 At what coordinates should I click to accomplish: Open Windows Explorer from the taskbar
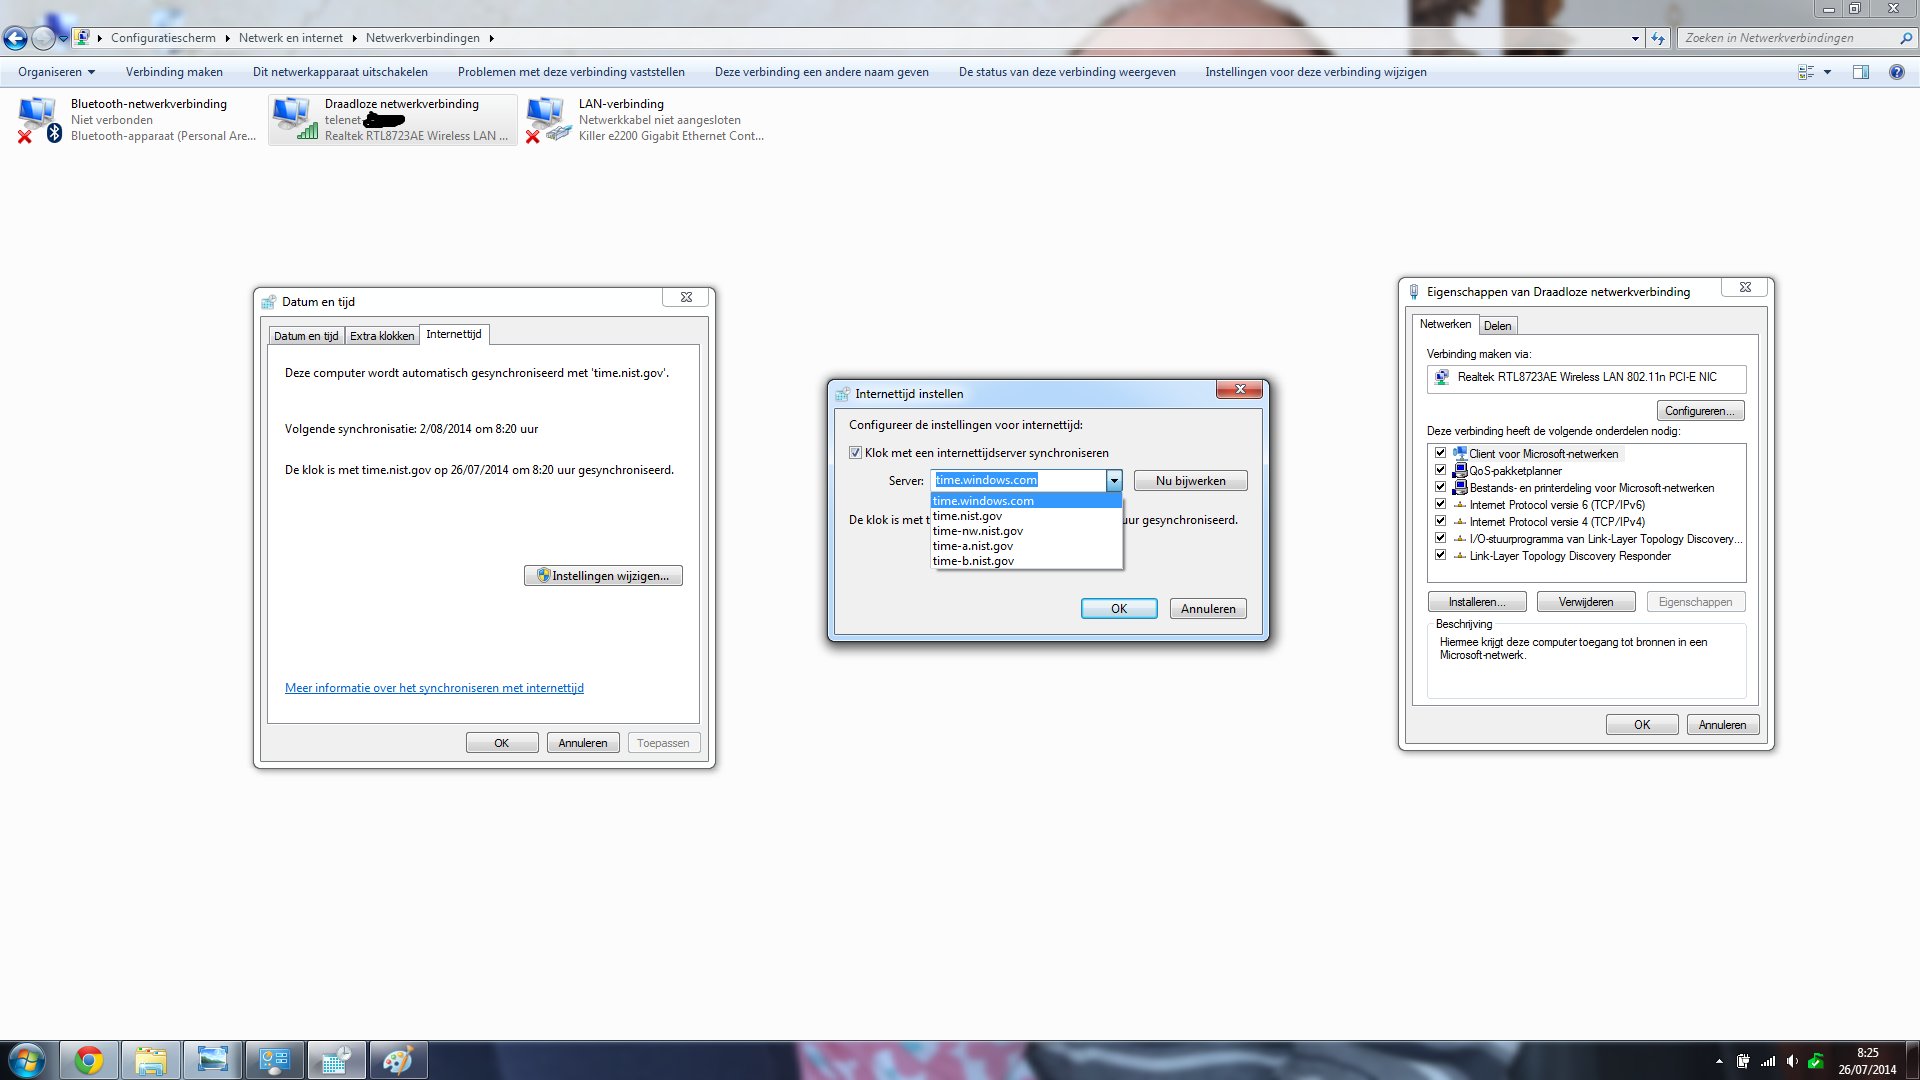click(151, 1060)
